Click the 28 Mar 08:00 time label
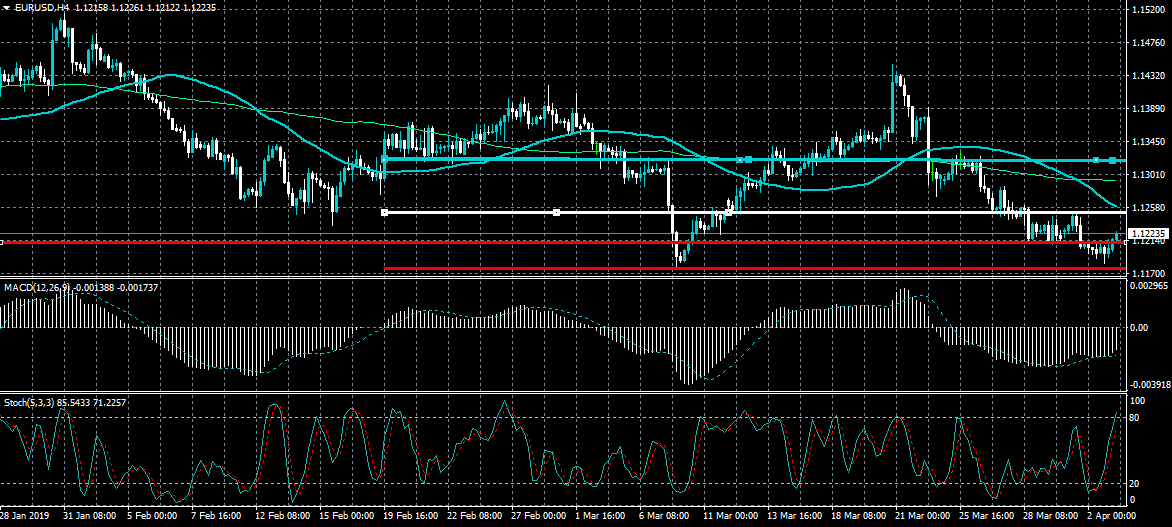 1053,516
